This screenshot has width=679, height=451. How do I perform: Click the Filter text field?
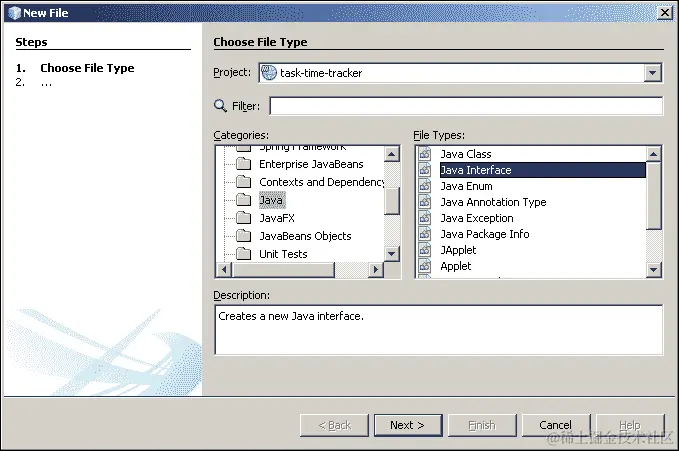[x=466, y=106]
